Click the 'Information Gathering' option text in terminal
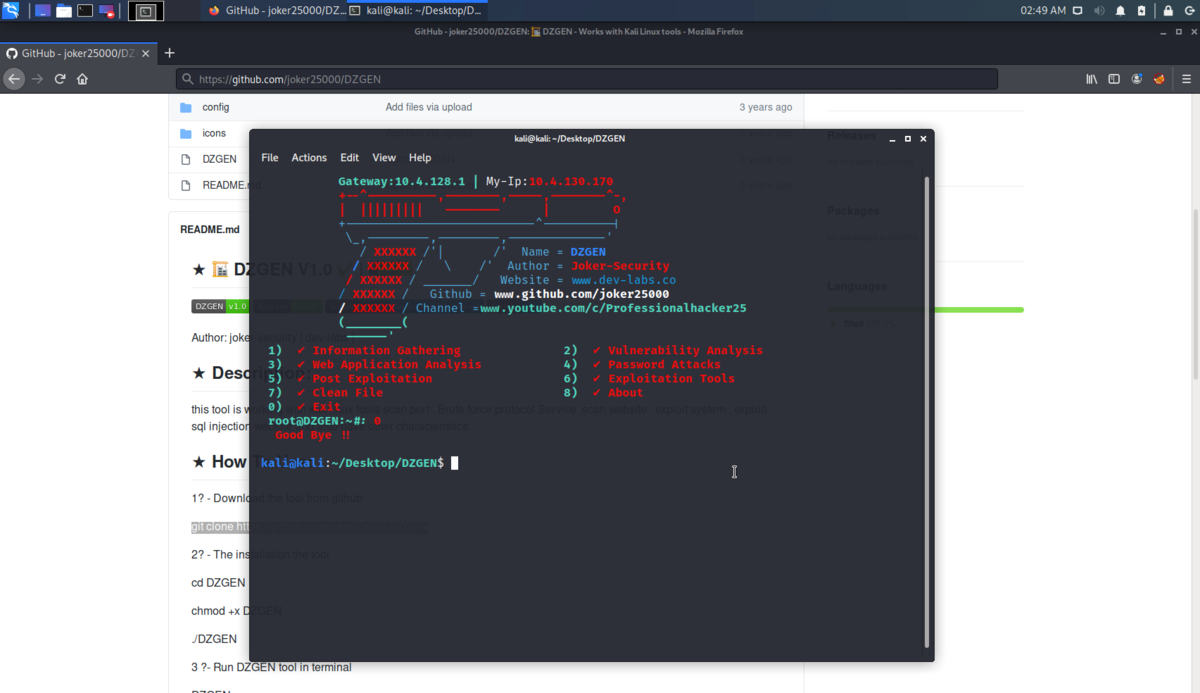Screen dimensions: 1200x693 387,351
